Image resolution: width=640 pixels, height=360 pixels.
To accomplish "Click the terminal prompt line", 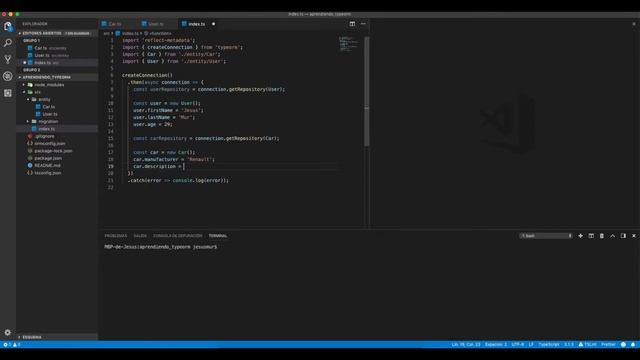I will click(x=161, y=247).
